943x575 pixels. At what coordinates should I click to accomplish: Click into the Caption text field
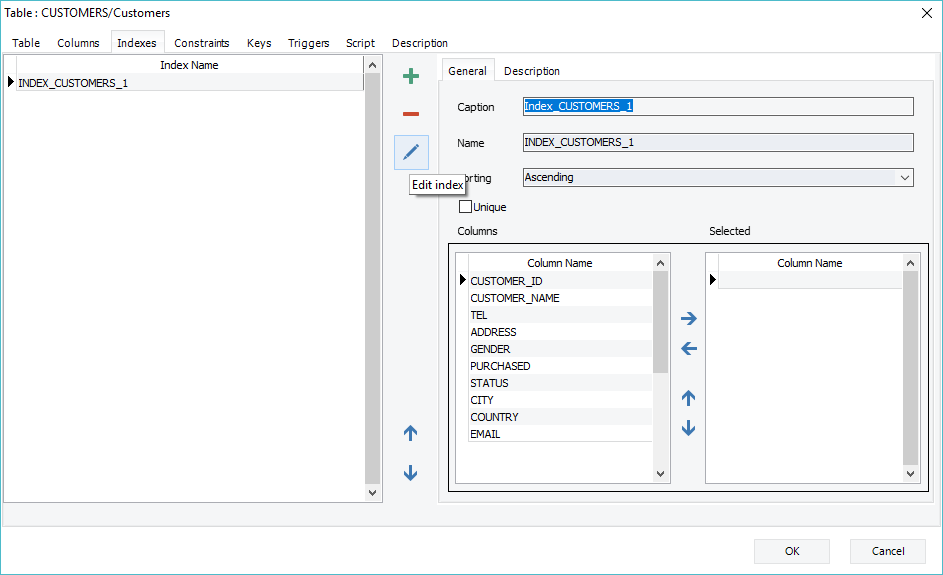[718, 107]
